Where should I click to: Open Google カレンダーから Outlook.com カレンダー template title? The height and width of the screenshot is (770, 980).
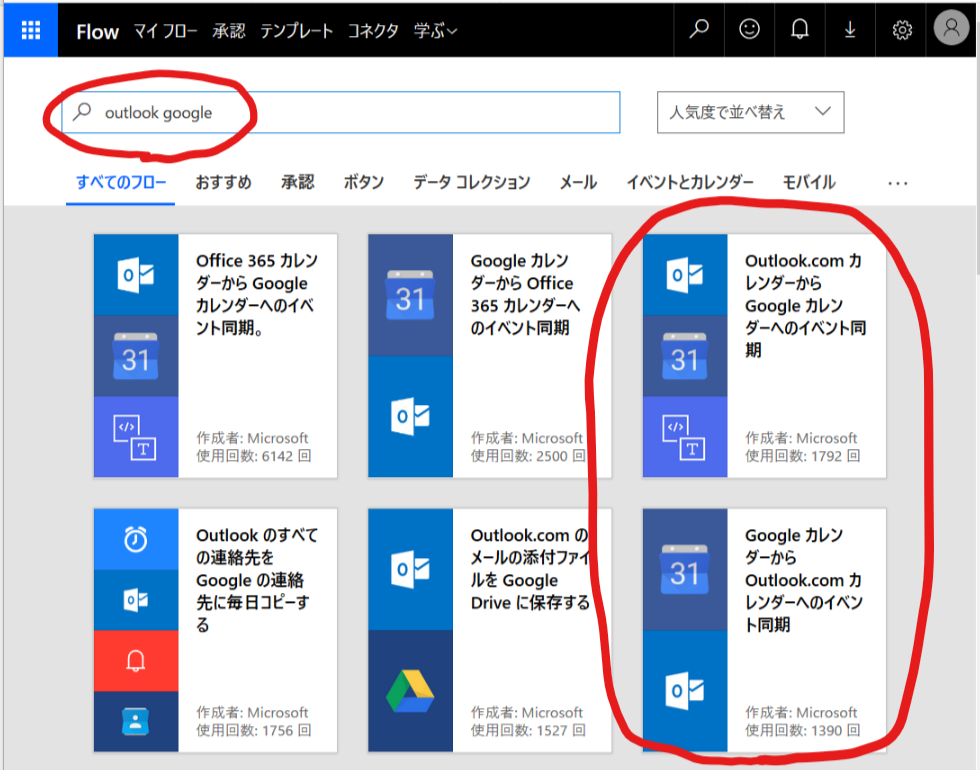click(x=804, y=579)
